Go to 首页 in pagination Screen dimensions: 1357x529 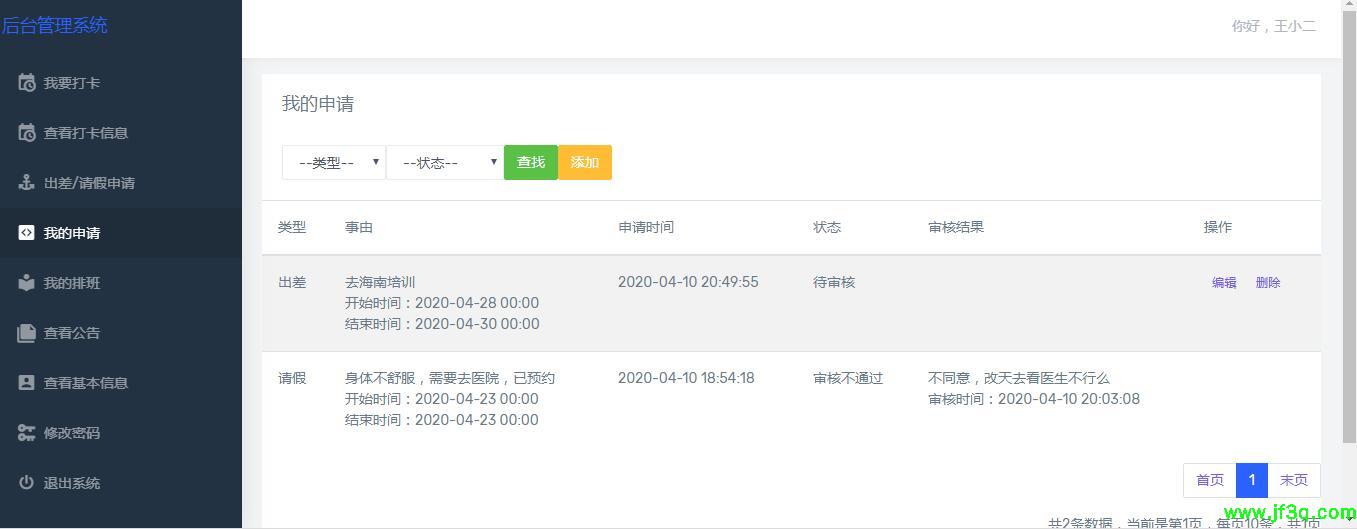[1209, 480]
